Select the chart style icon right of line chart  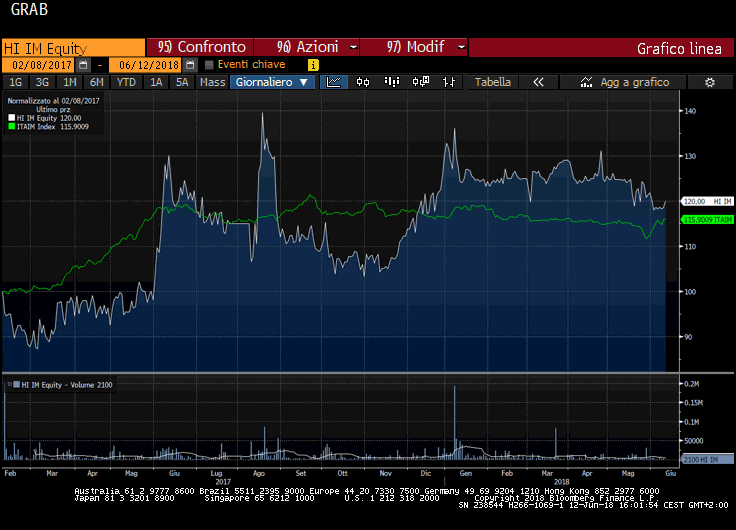[x=364, y=82]
